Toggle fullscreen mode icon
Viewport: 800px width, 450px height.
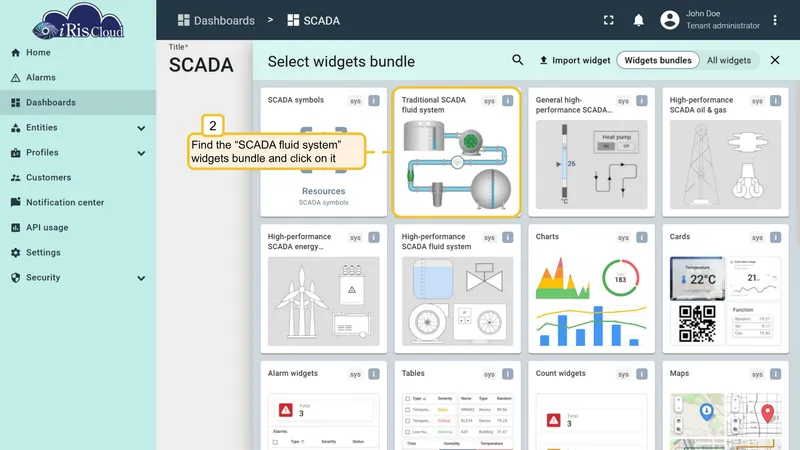pyautogui.click(x=609, y=20)
